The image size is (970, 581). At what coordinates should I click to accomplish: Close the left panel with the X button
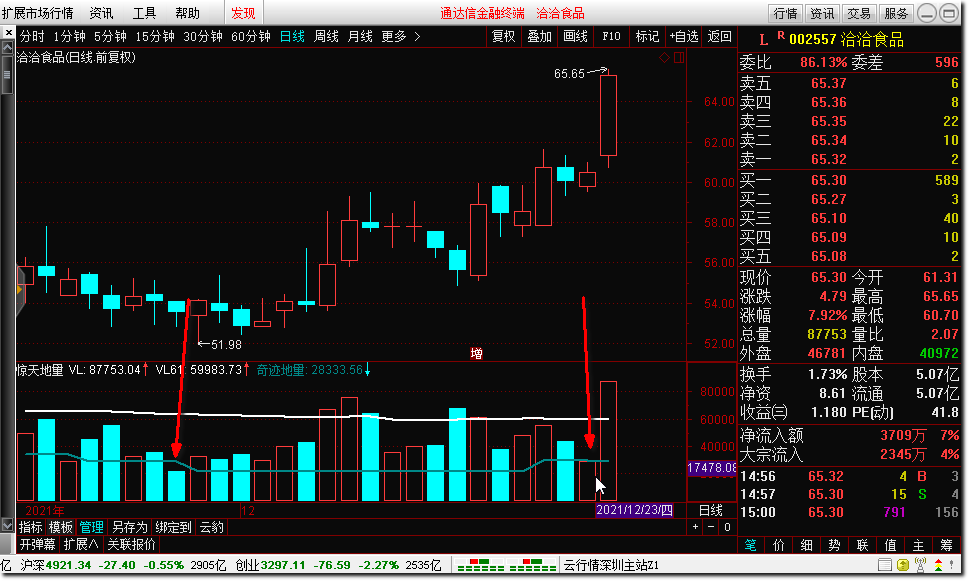(7, 32)
